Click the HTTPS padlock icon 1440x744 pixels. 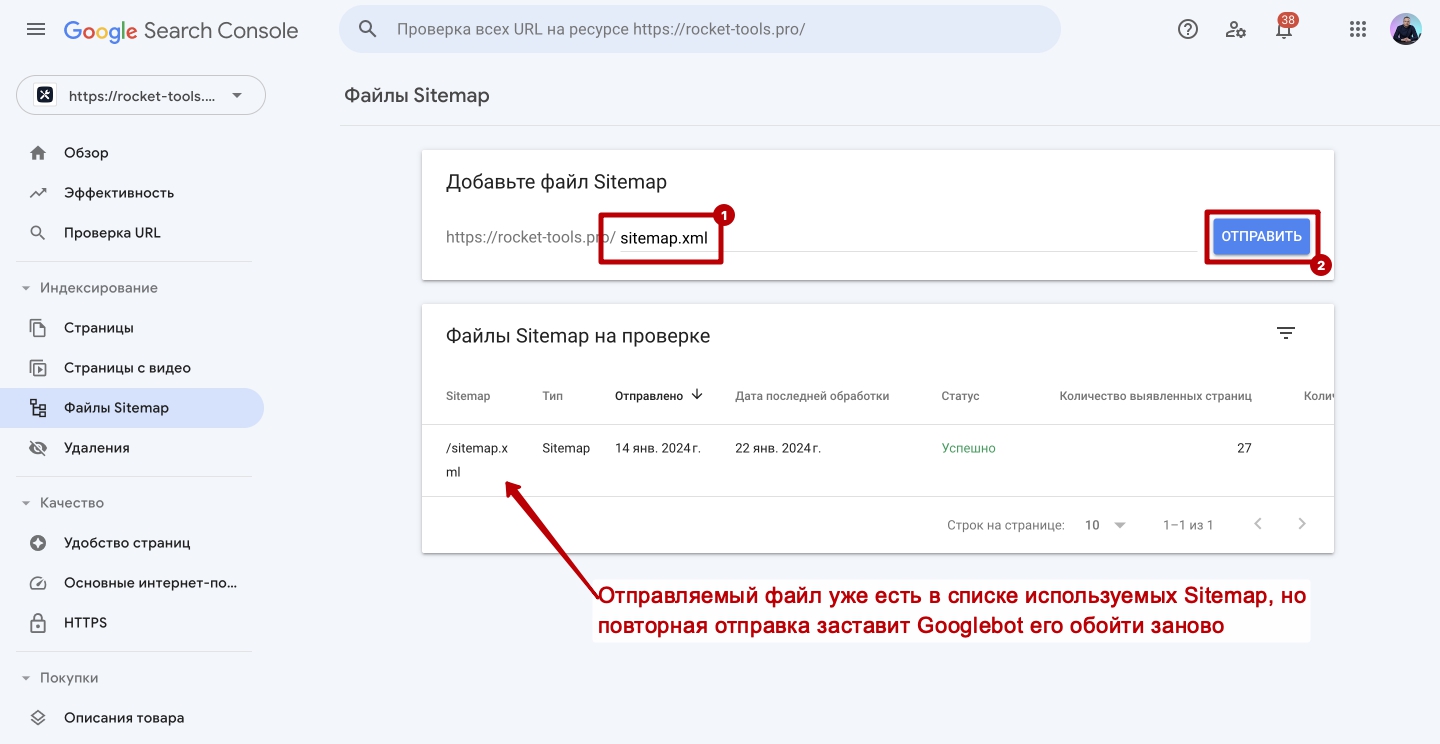point(38,623)
